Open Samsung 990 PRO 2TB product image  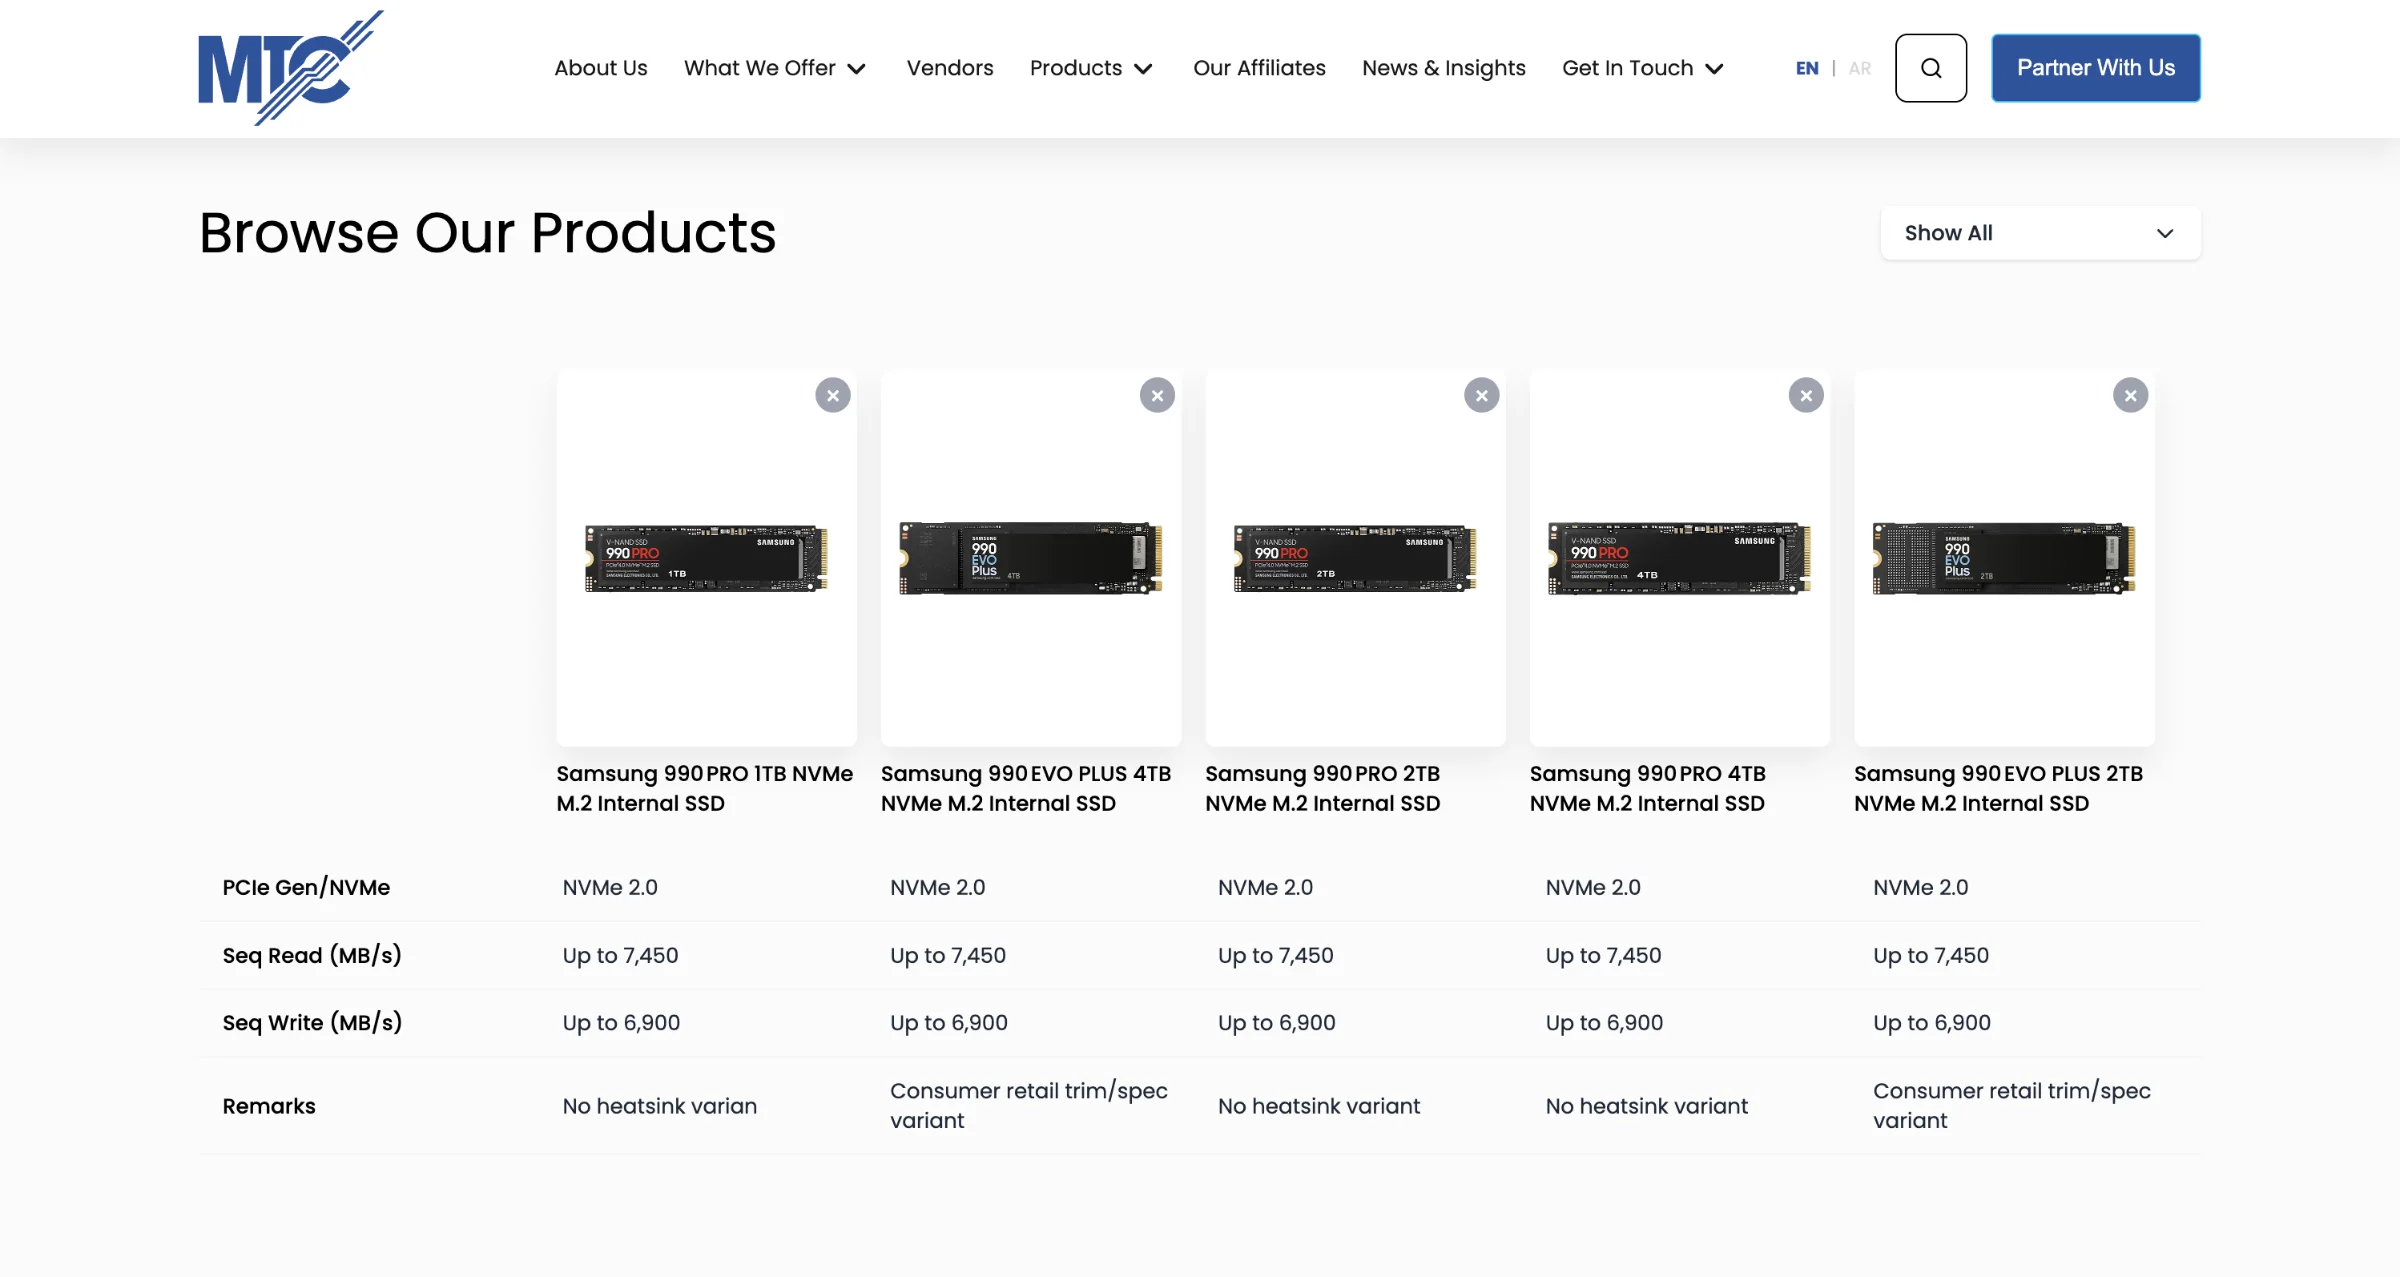coord(1355,558)
